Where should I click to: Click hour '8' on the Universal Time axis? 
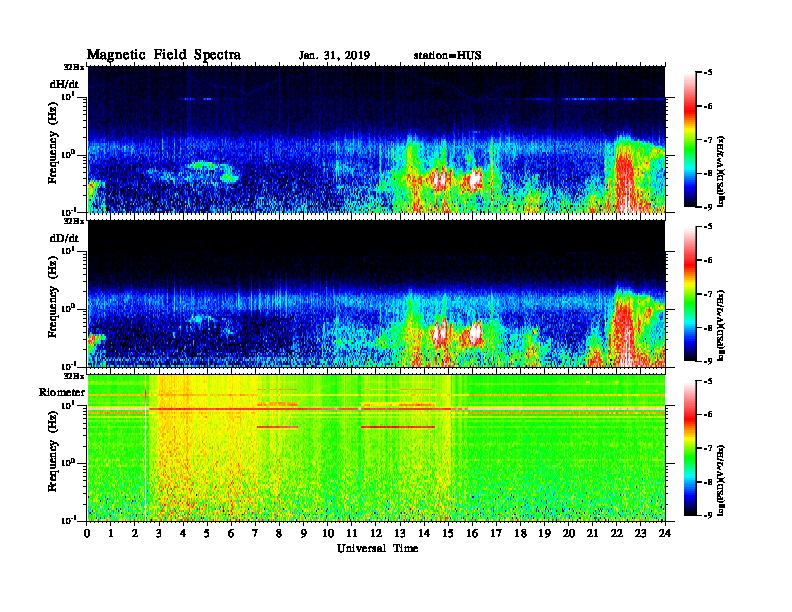point(279,533)
